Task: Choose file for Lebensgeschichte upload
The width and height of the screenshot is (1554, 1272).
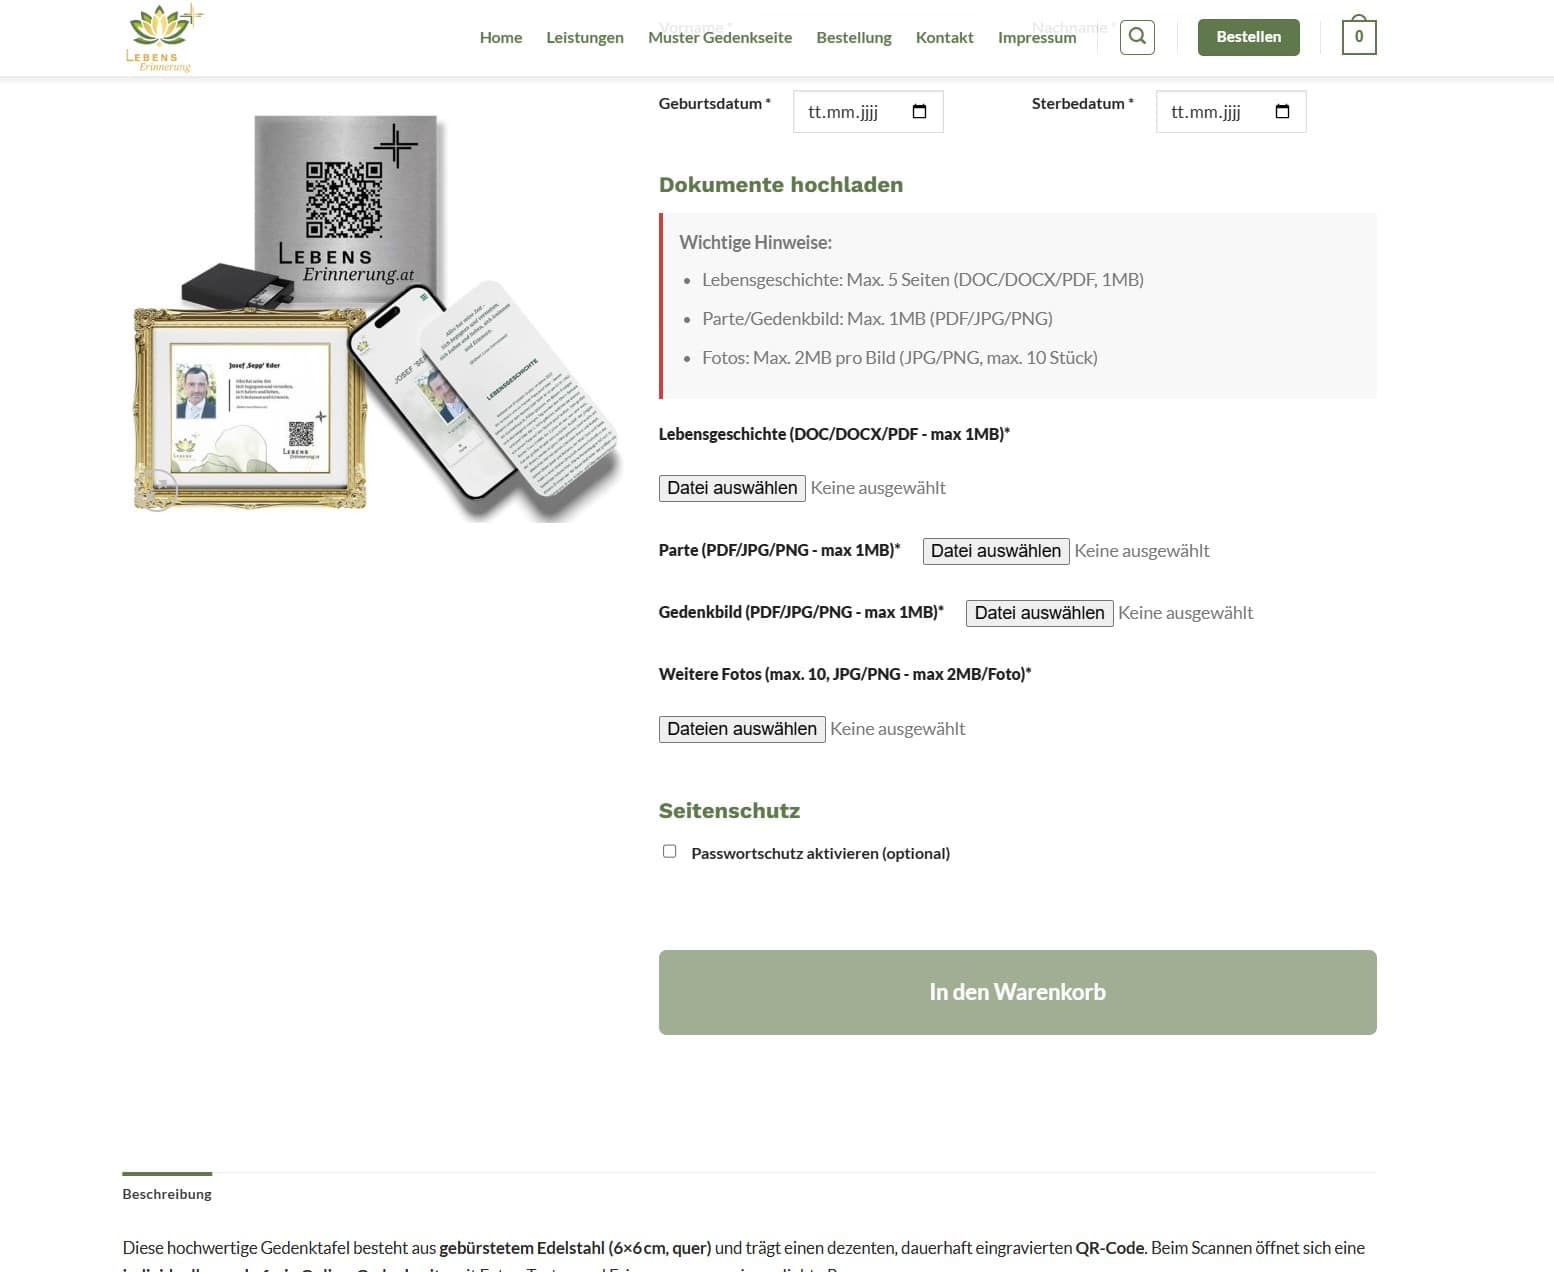Action: (732, 488)
